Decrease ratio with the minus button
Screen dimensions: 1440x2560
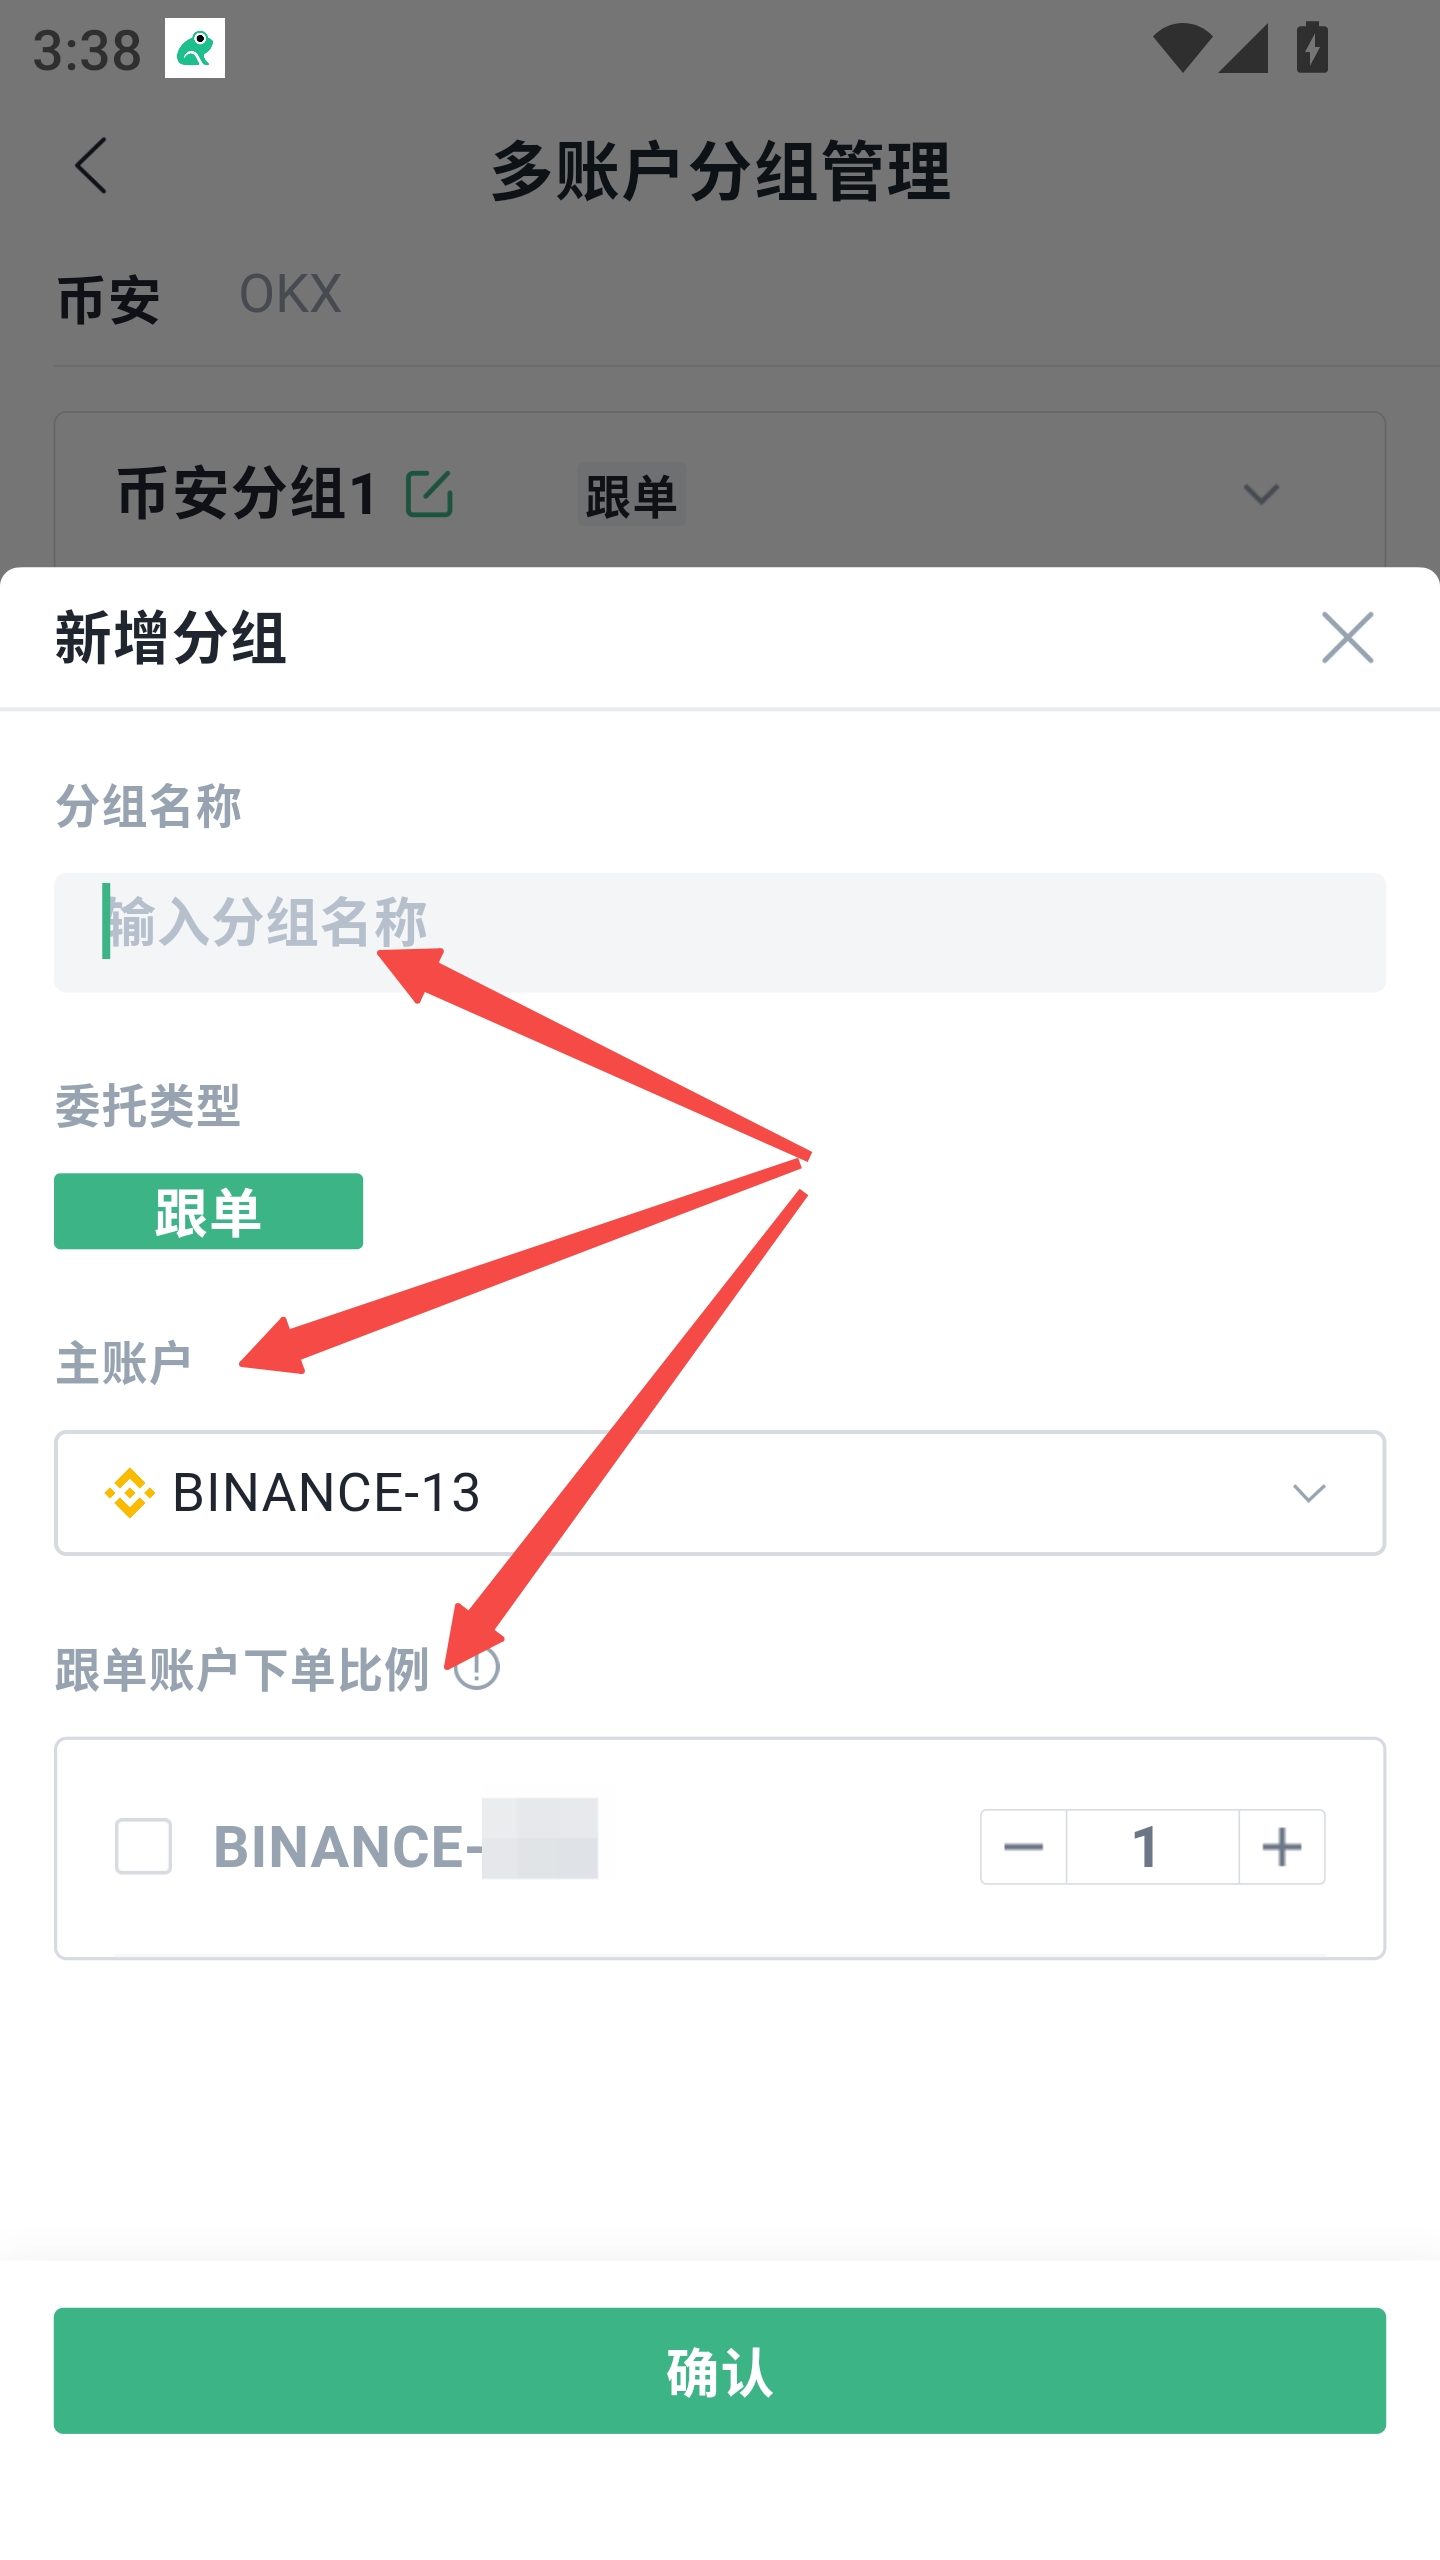[x=1023, y=1846]
